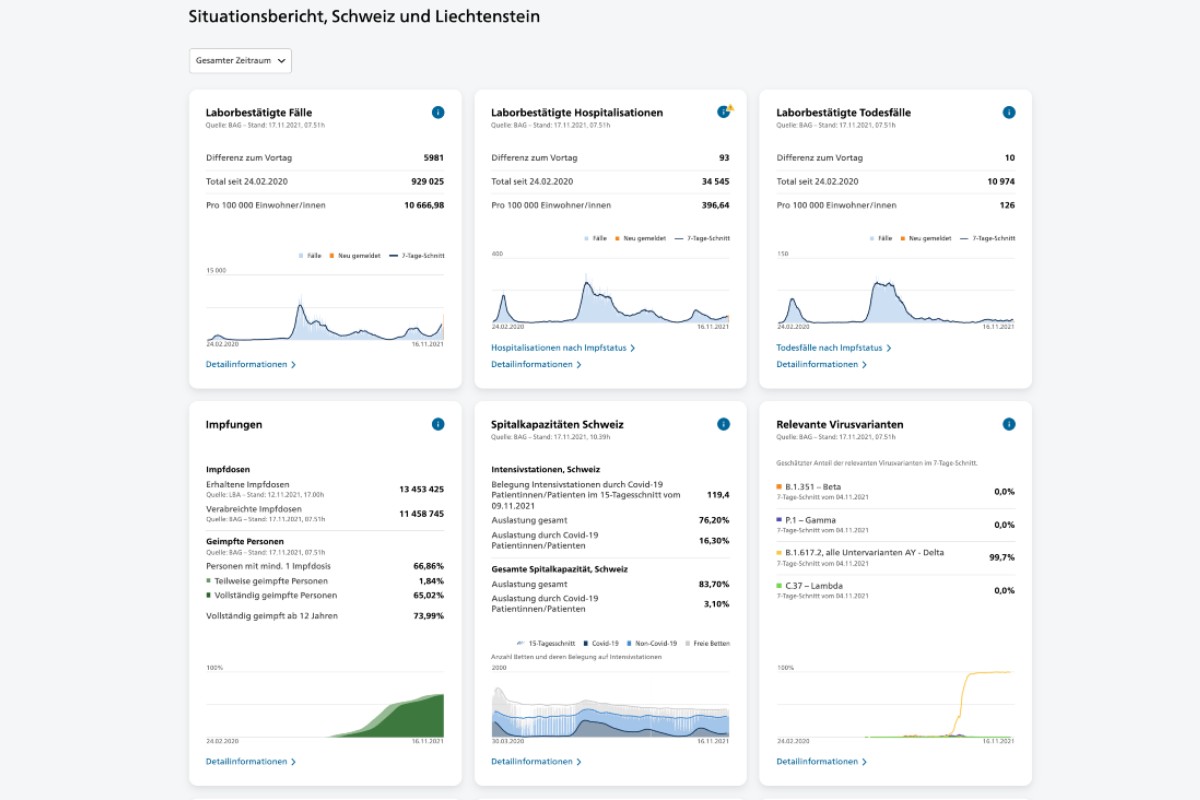The height and width of the screenshot is (800, 1200).
Task: Show info for Laborbestätigte Todesfälle
Action: click(x=1009, y=112)
